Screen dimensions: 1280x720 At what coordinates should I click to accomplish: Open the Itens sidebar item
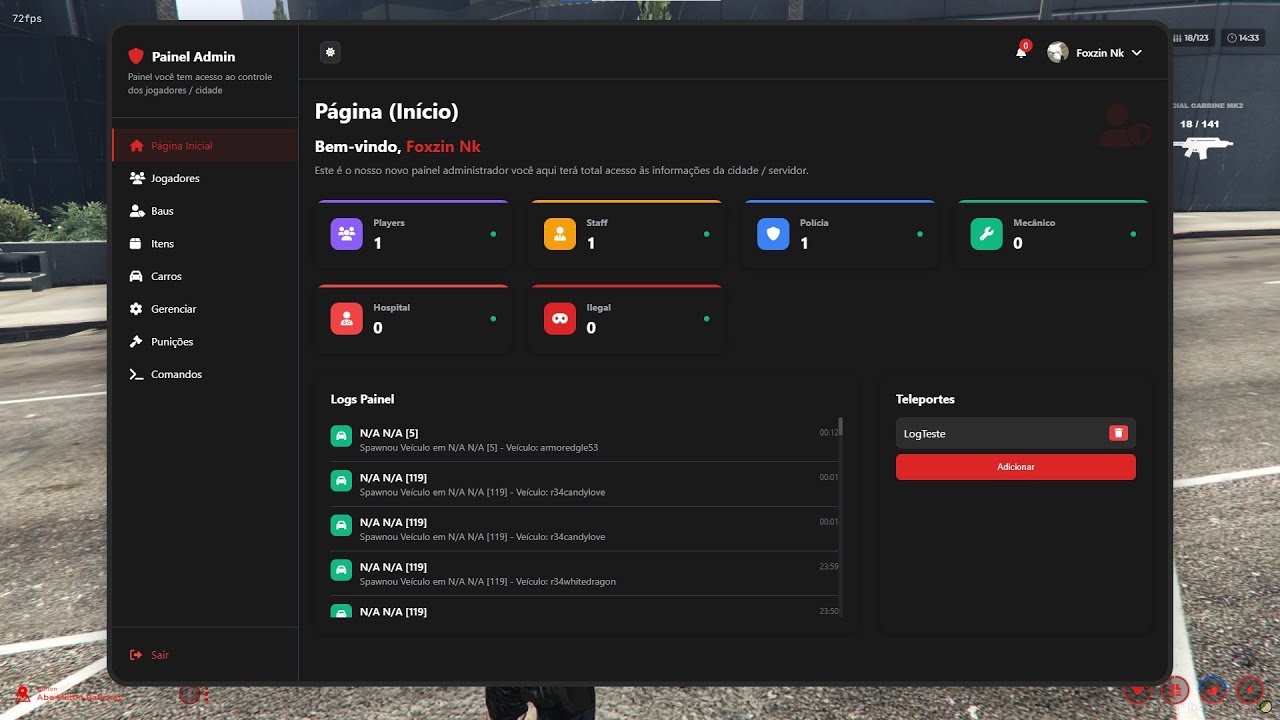[x=205, y=243]
